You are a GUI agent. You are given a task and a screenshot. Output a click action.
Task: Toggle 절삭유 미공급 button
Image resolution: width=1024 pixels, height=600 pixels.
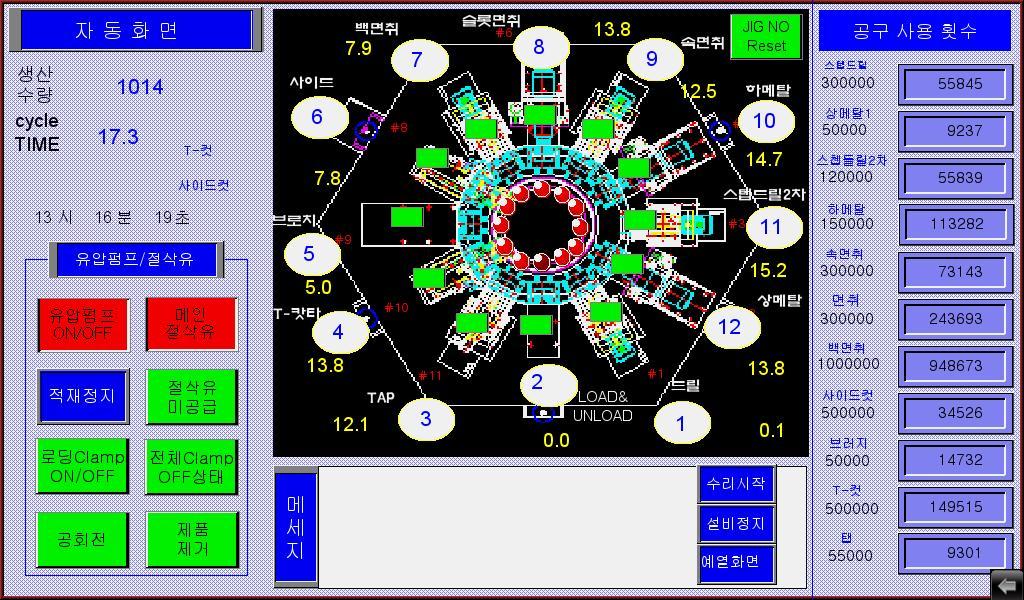click(191, 396)
